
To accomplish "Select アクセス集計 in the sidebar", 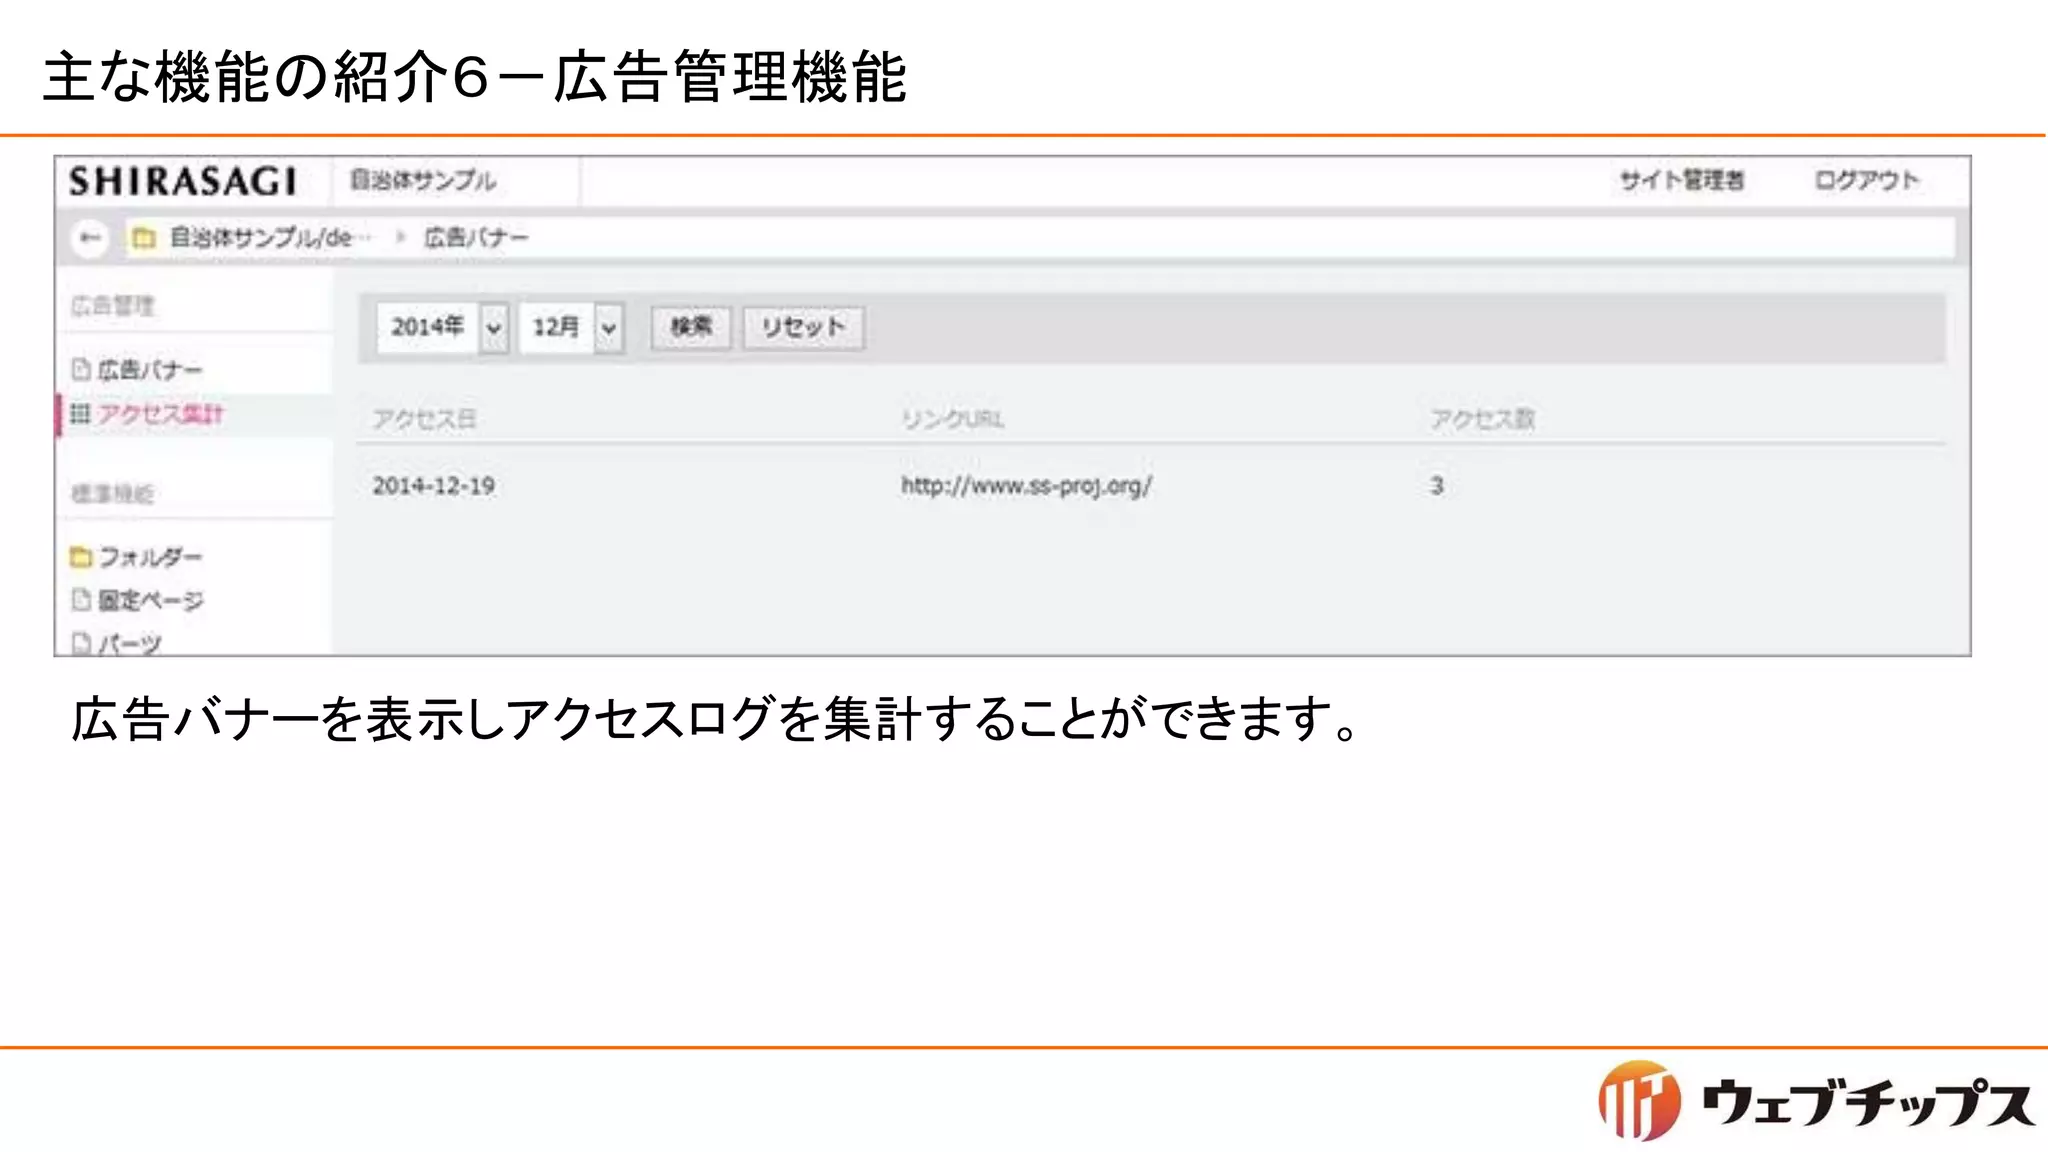I will pyautogui.click(x=160, y=414).
